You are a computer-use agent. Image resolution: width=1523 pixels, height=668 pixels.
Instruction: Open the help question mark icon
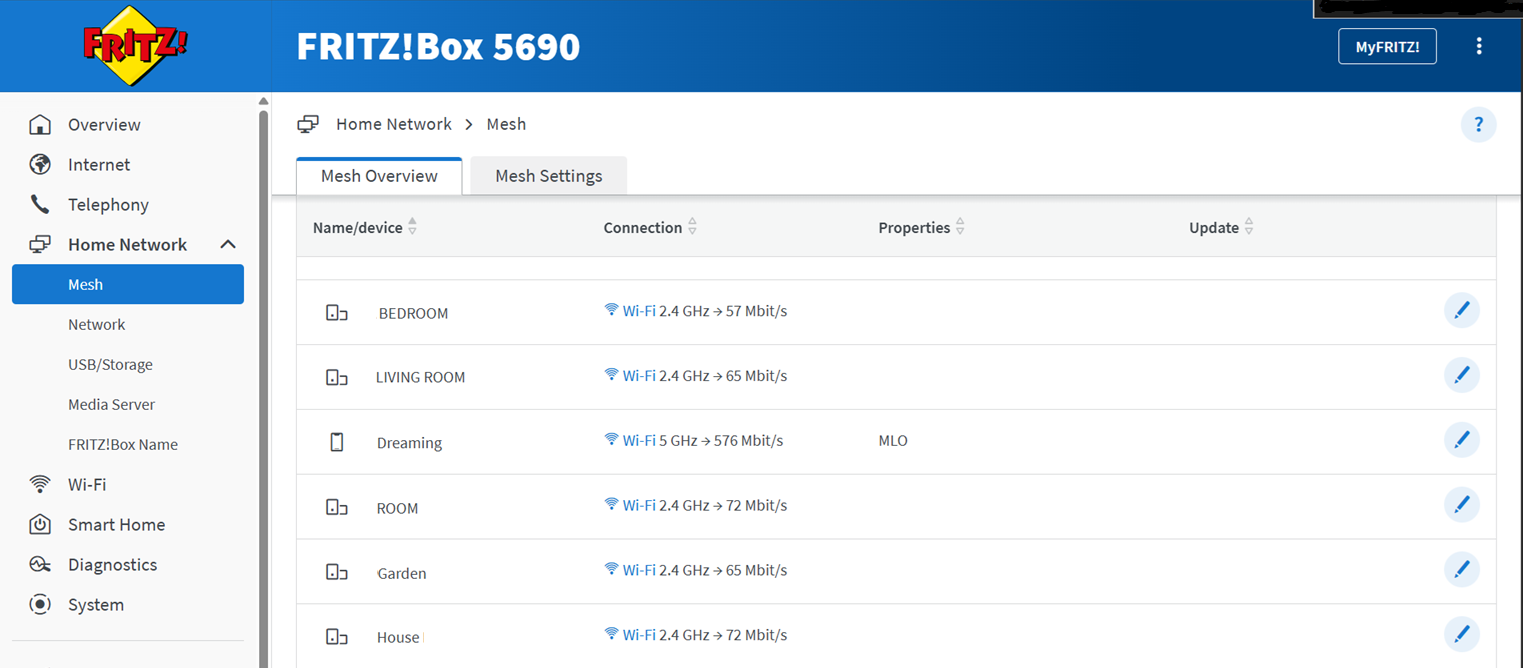pyautogui.click(x=1478, y=125)
